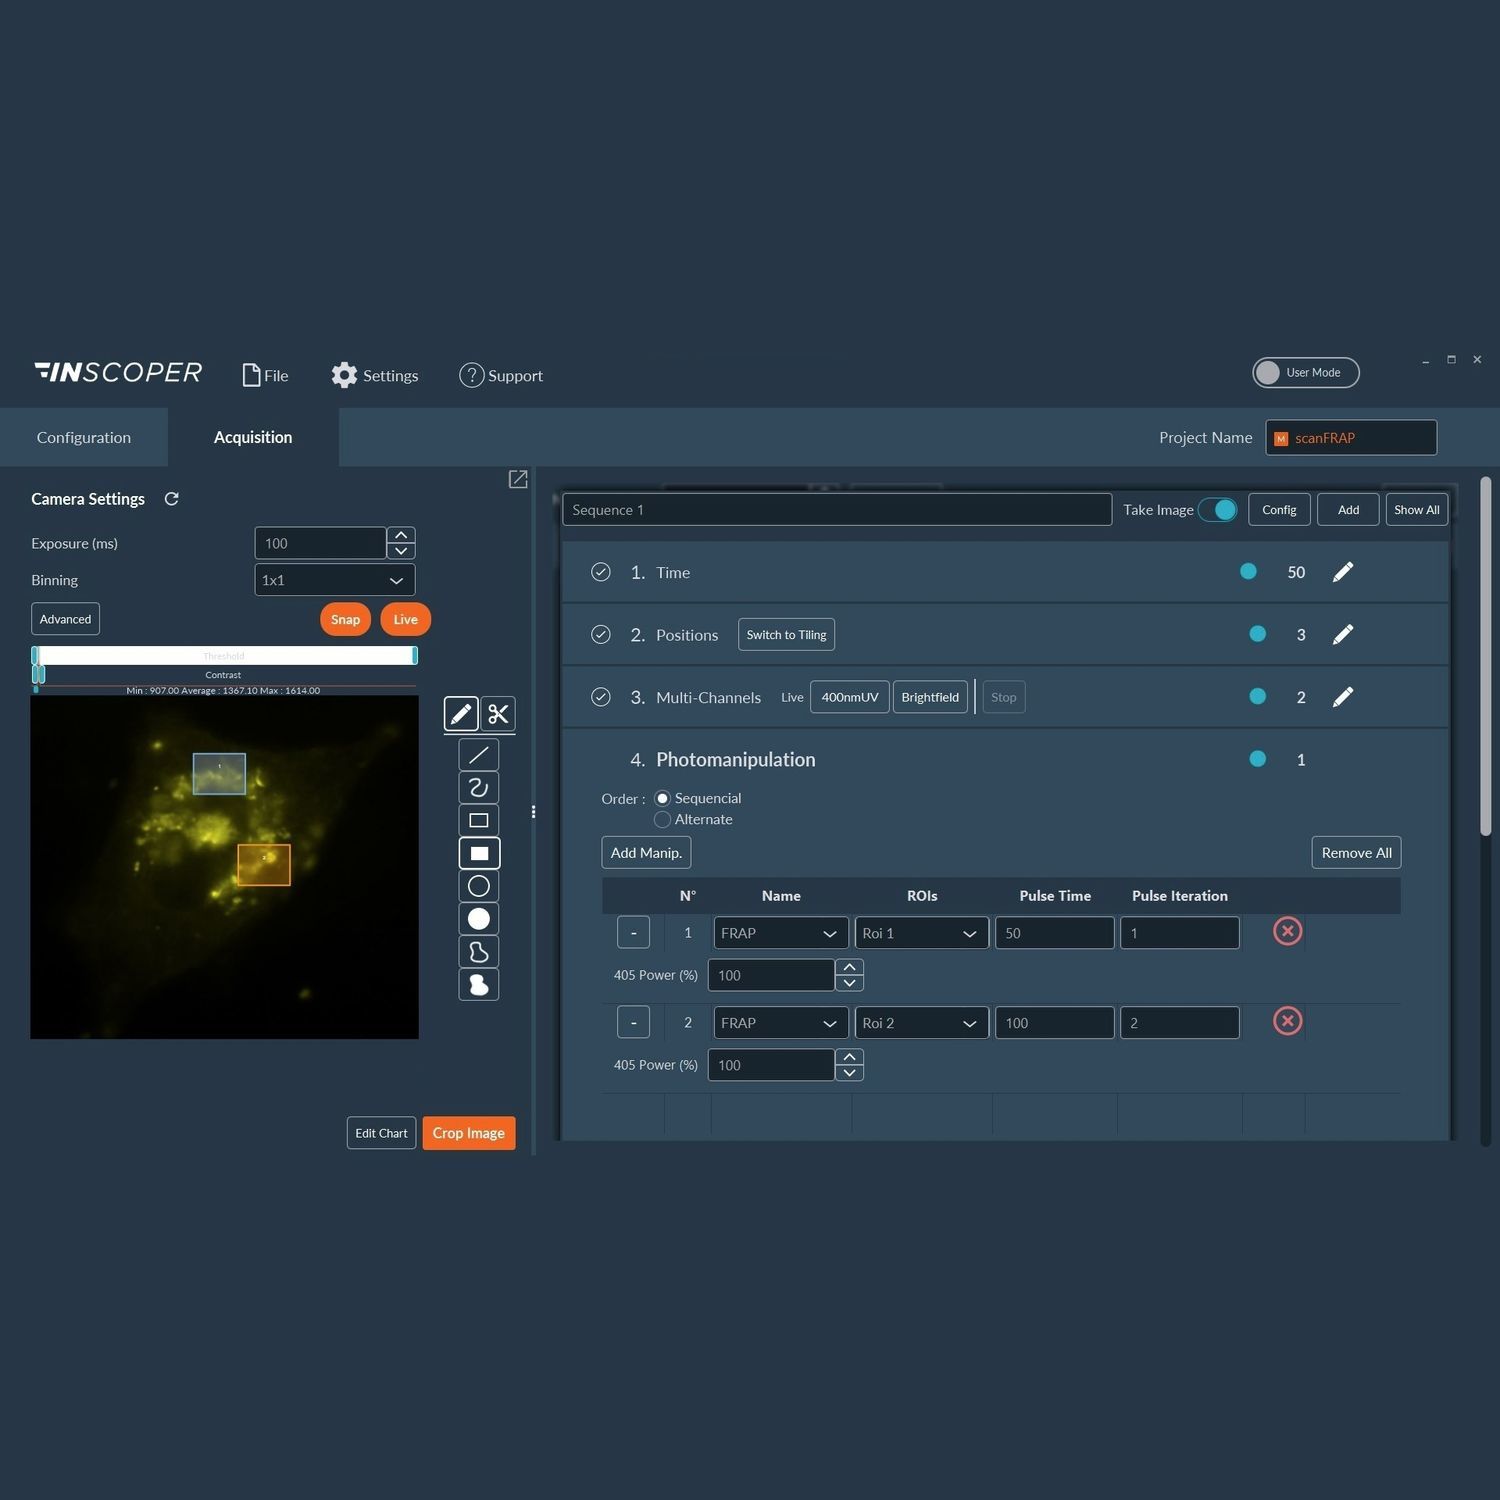
Task: Choose the line ROI tool
Action: [x=478, y=754]
